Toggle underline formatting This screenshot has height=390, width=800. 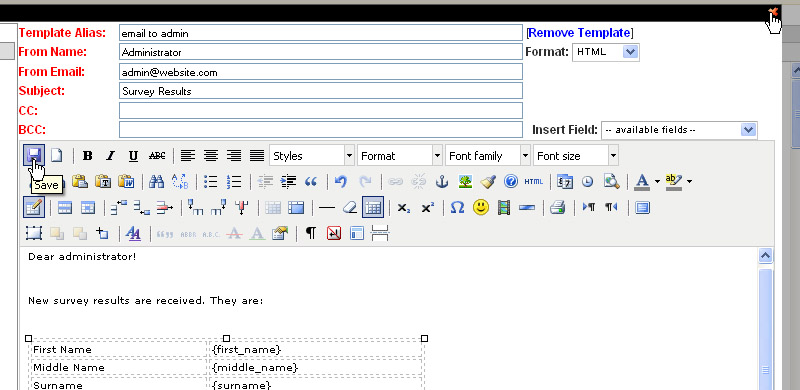(133, 156)
